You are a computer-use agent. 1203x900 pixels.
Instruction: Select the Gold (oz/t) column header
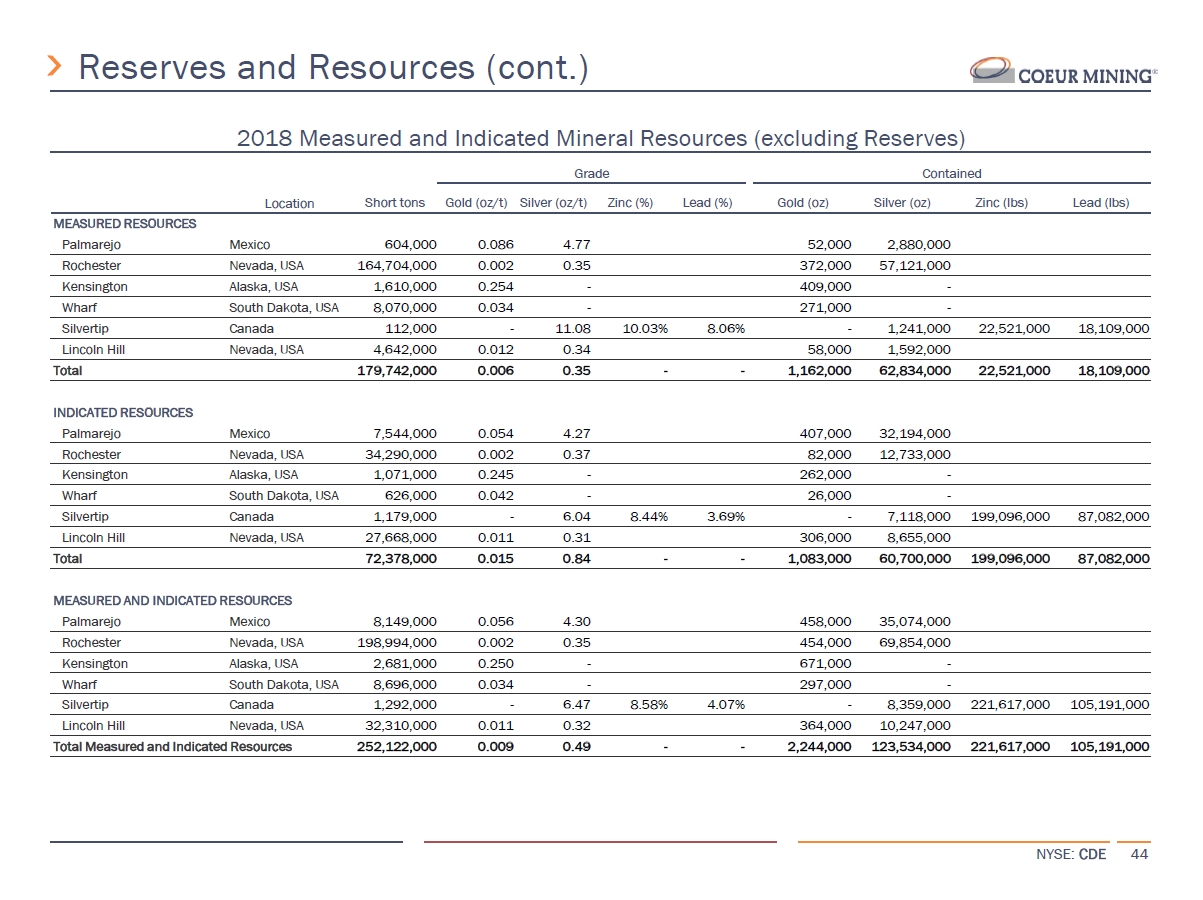click(x=476, y=203)
